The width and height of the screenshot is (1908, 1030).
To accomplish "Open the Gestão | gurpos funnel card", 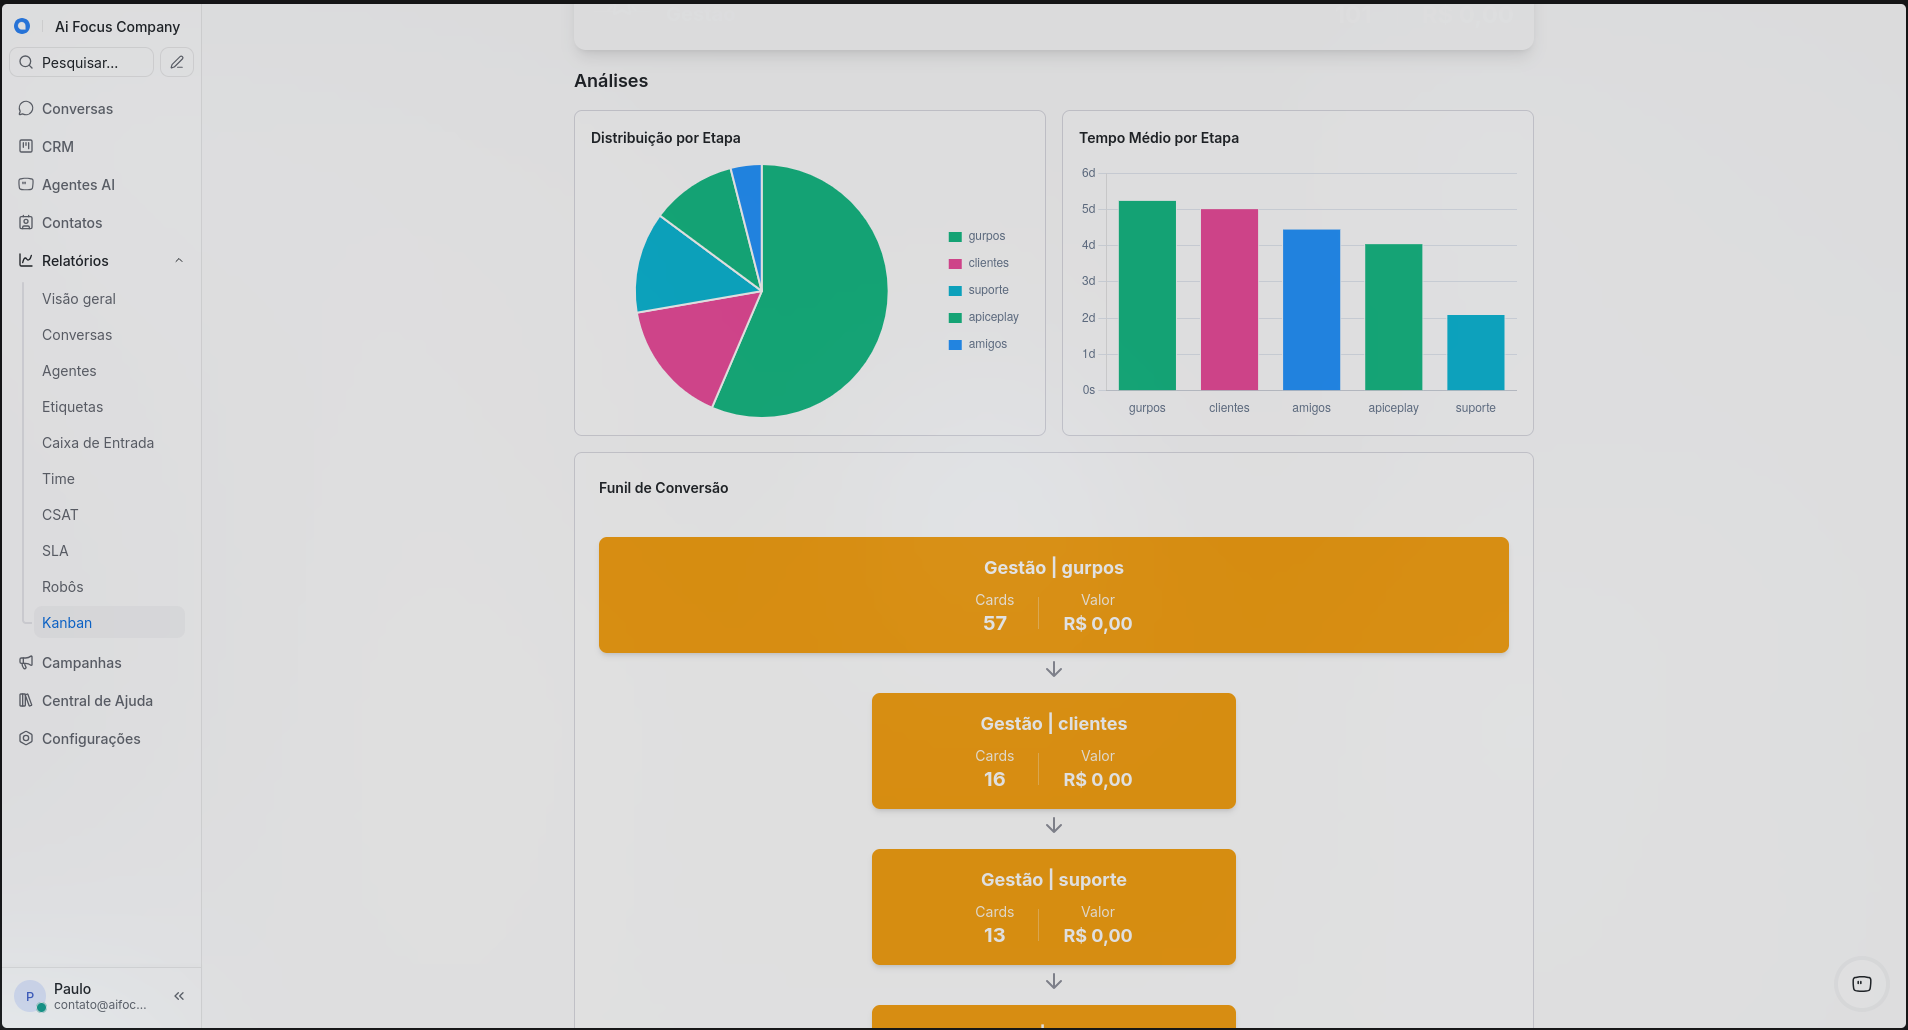I will [x=1053, y=595].
